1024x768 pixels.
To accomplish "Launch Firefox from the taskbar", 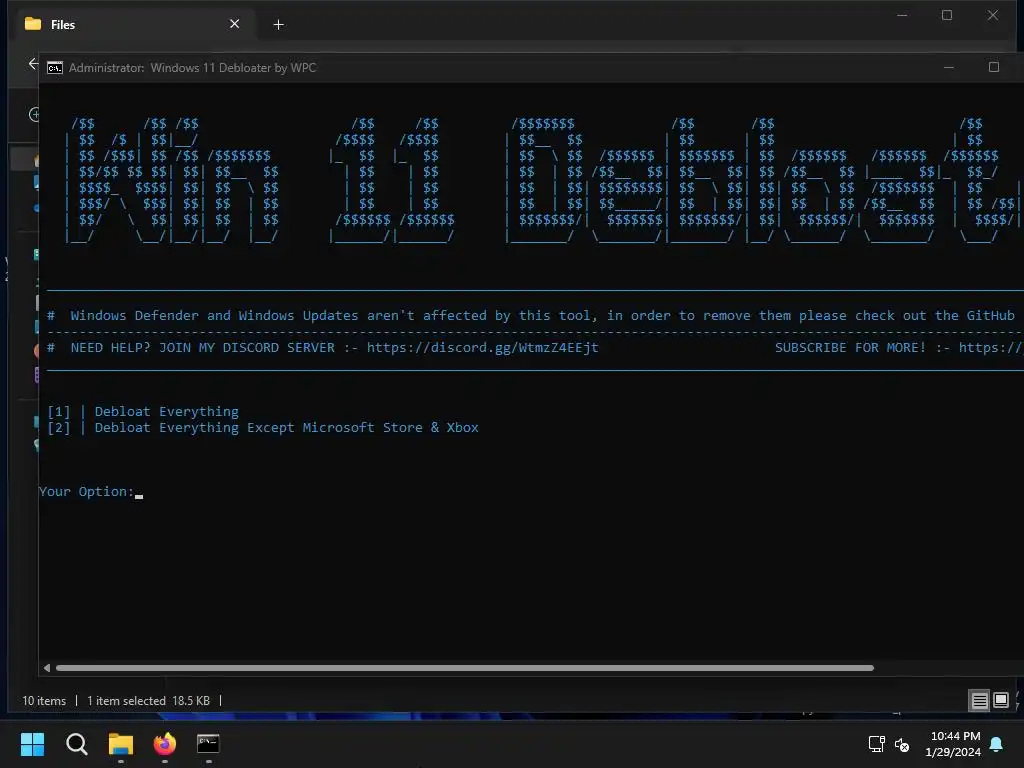I will coord(165,744).
